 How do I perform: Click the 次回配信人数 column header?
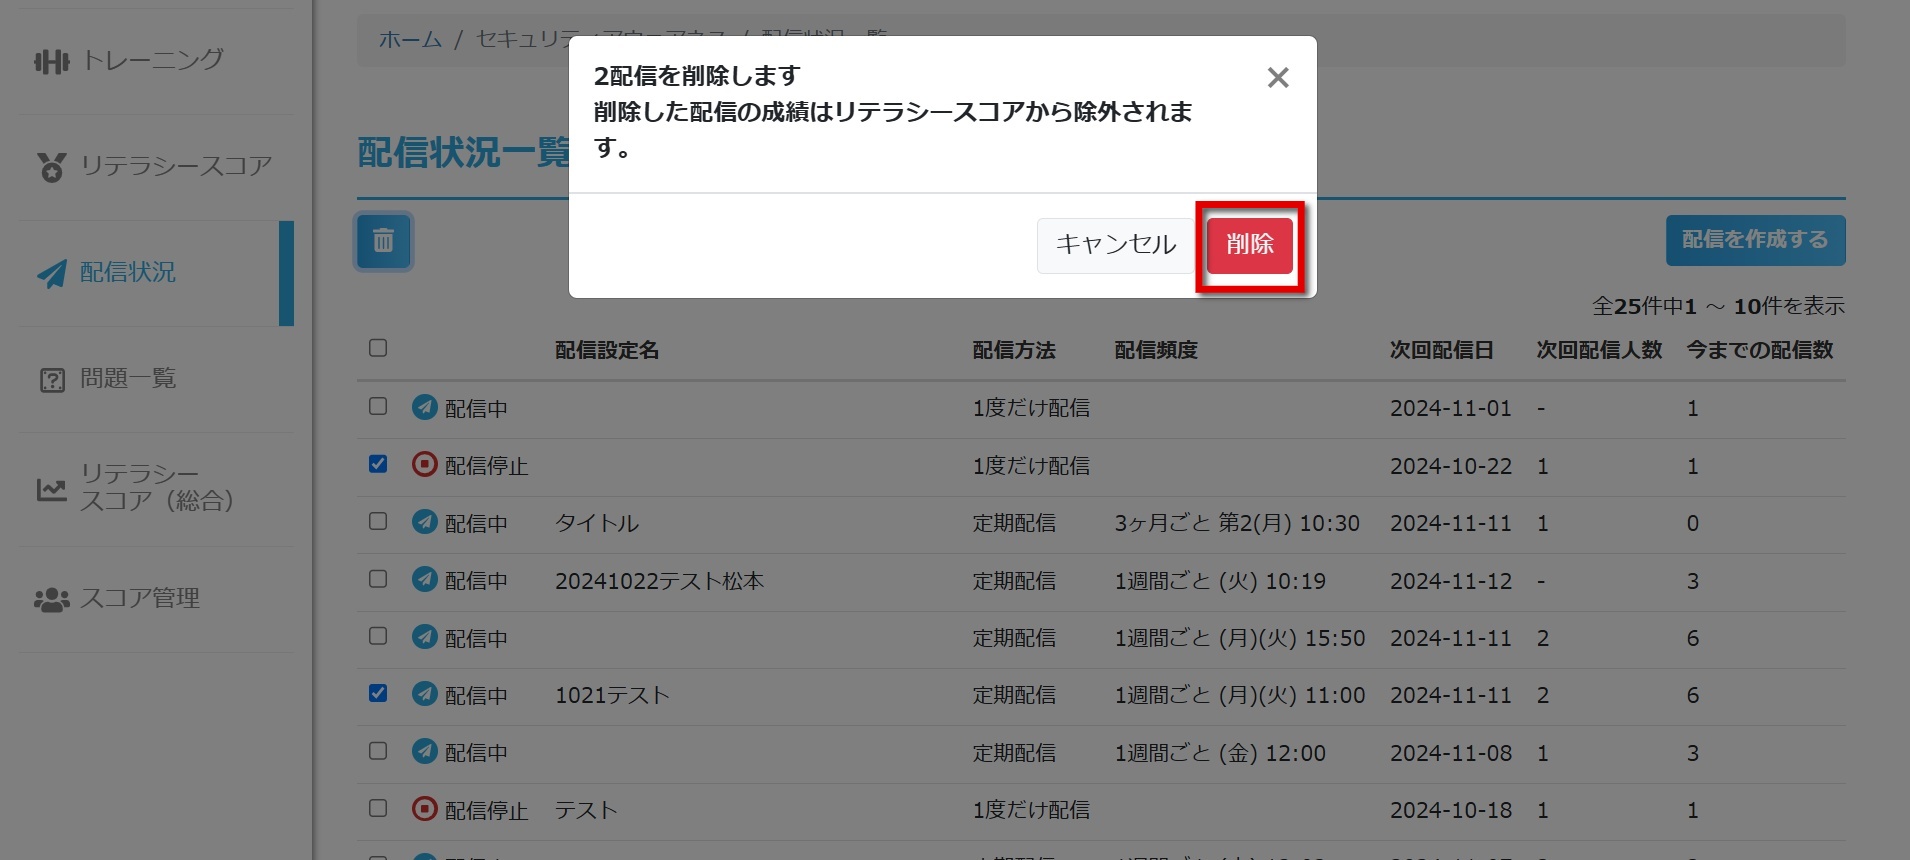pos(1599,350)
